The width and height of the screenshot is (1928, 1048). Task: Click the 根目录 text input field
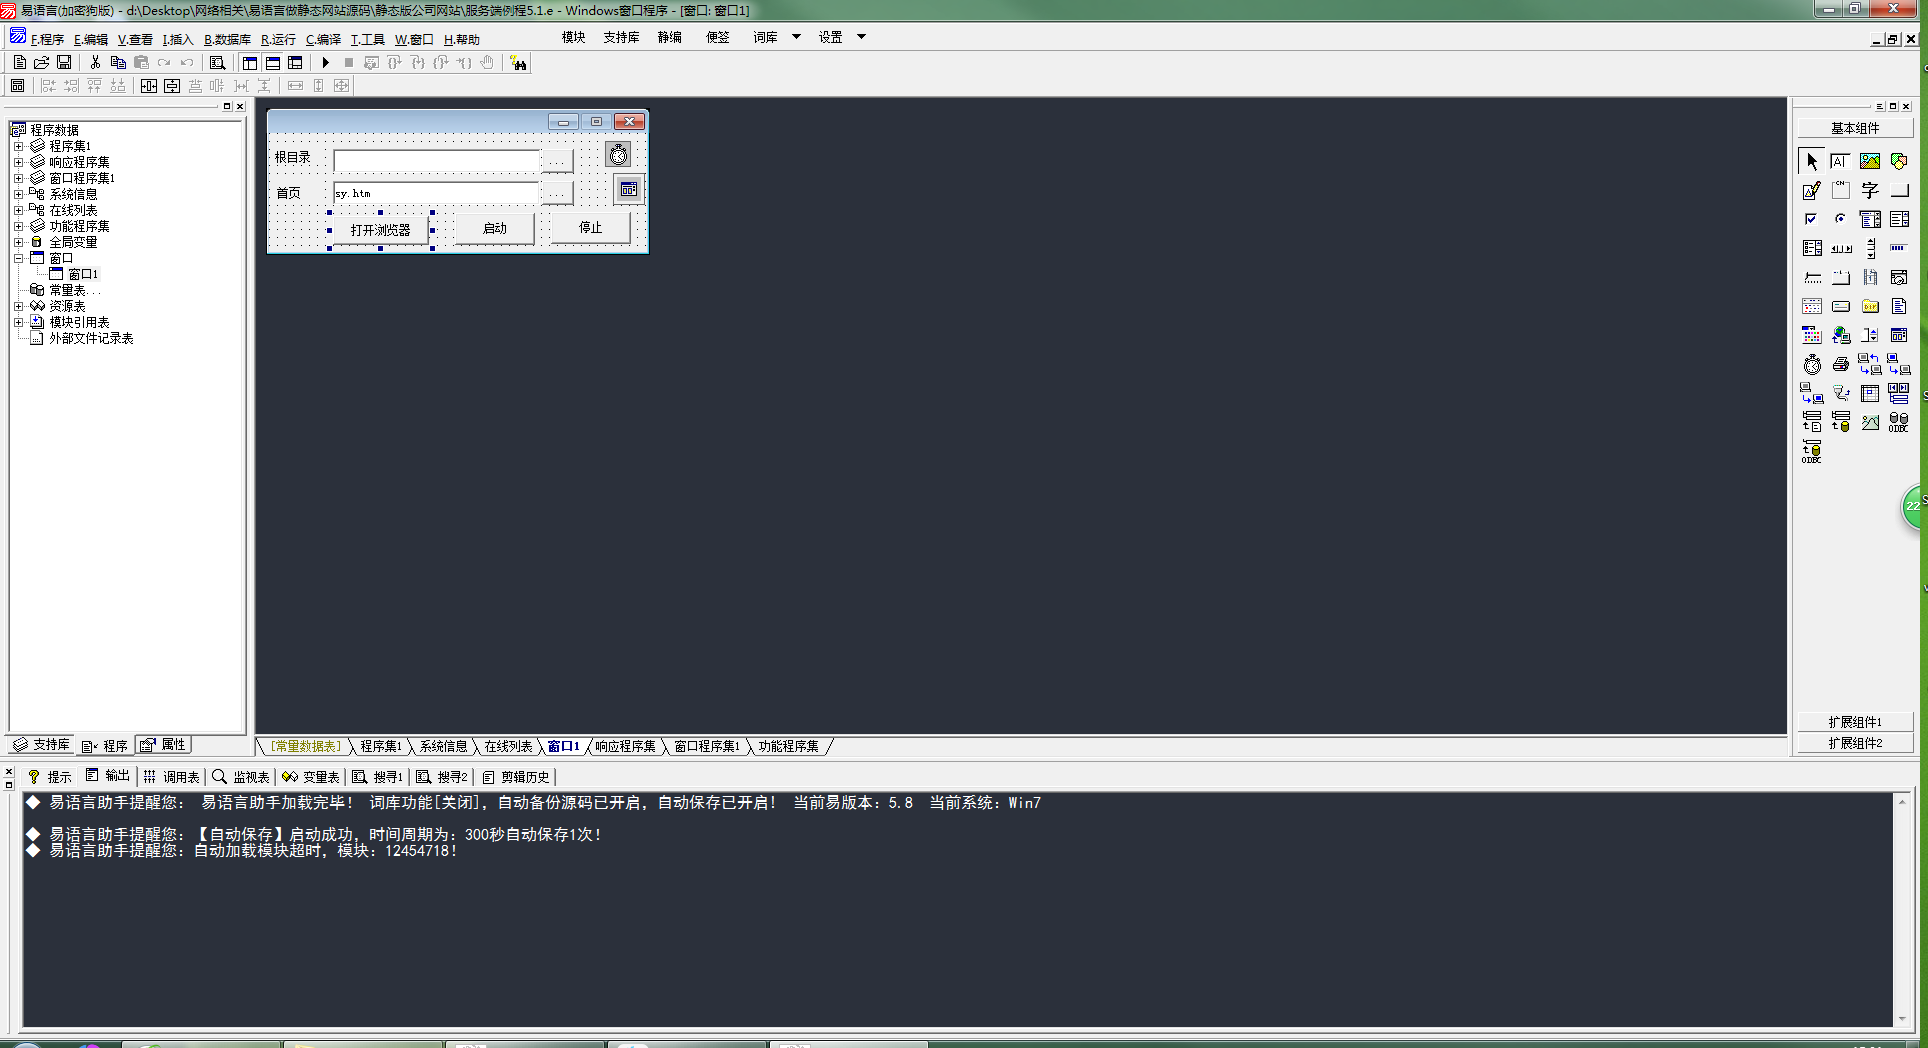[436, 160]
